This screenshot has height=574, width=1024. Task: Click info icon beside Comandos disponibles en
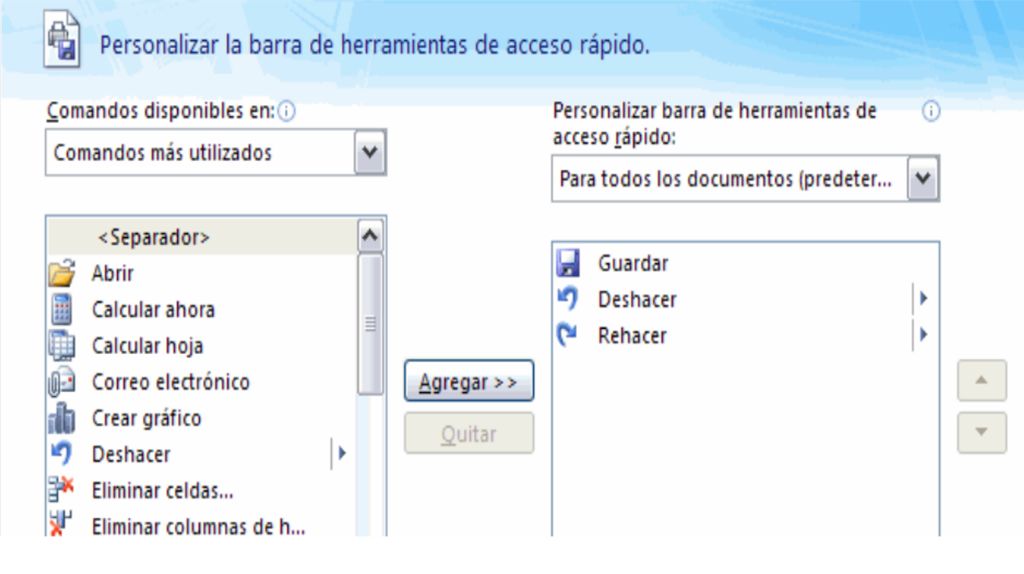tap(287, 112)
